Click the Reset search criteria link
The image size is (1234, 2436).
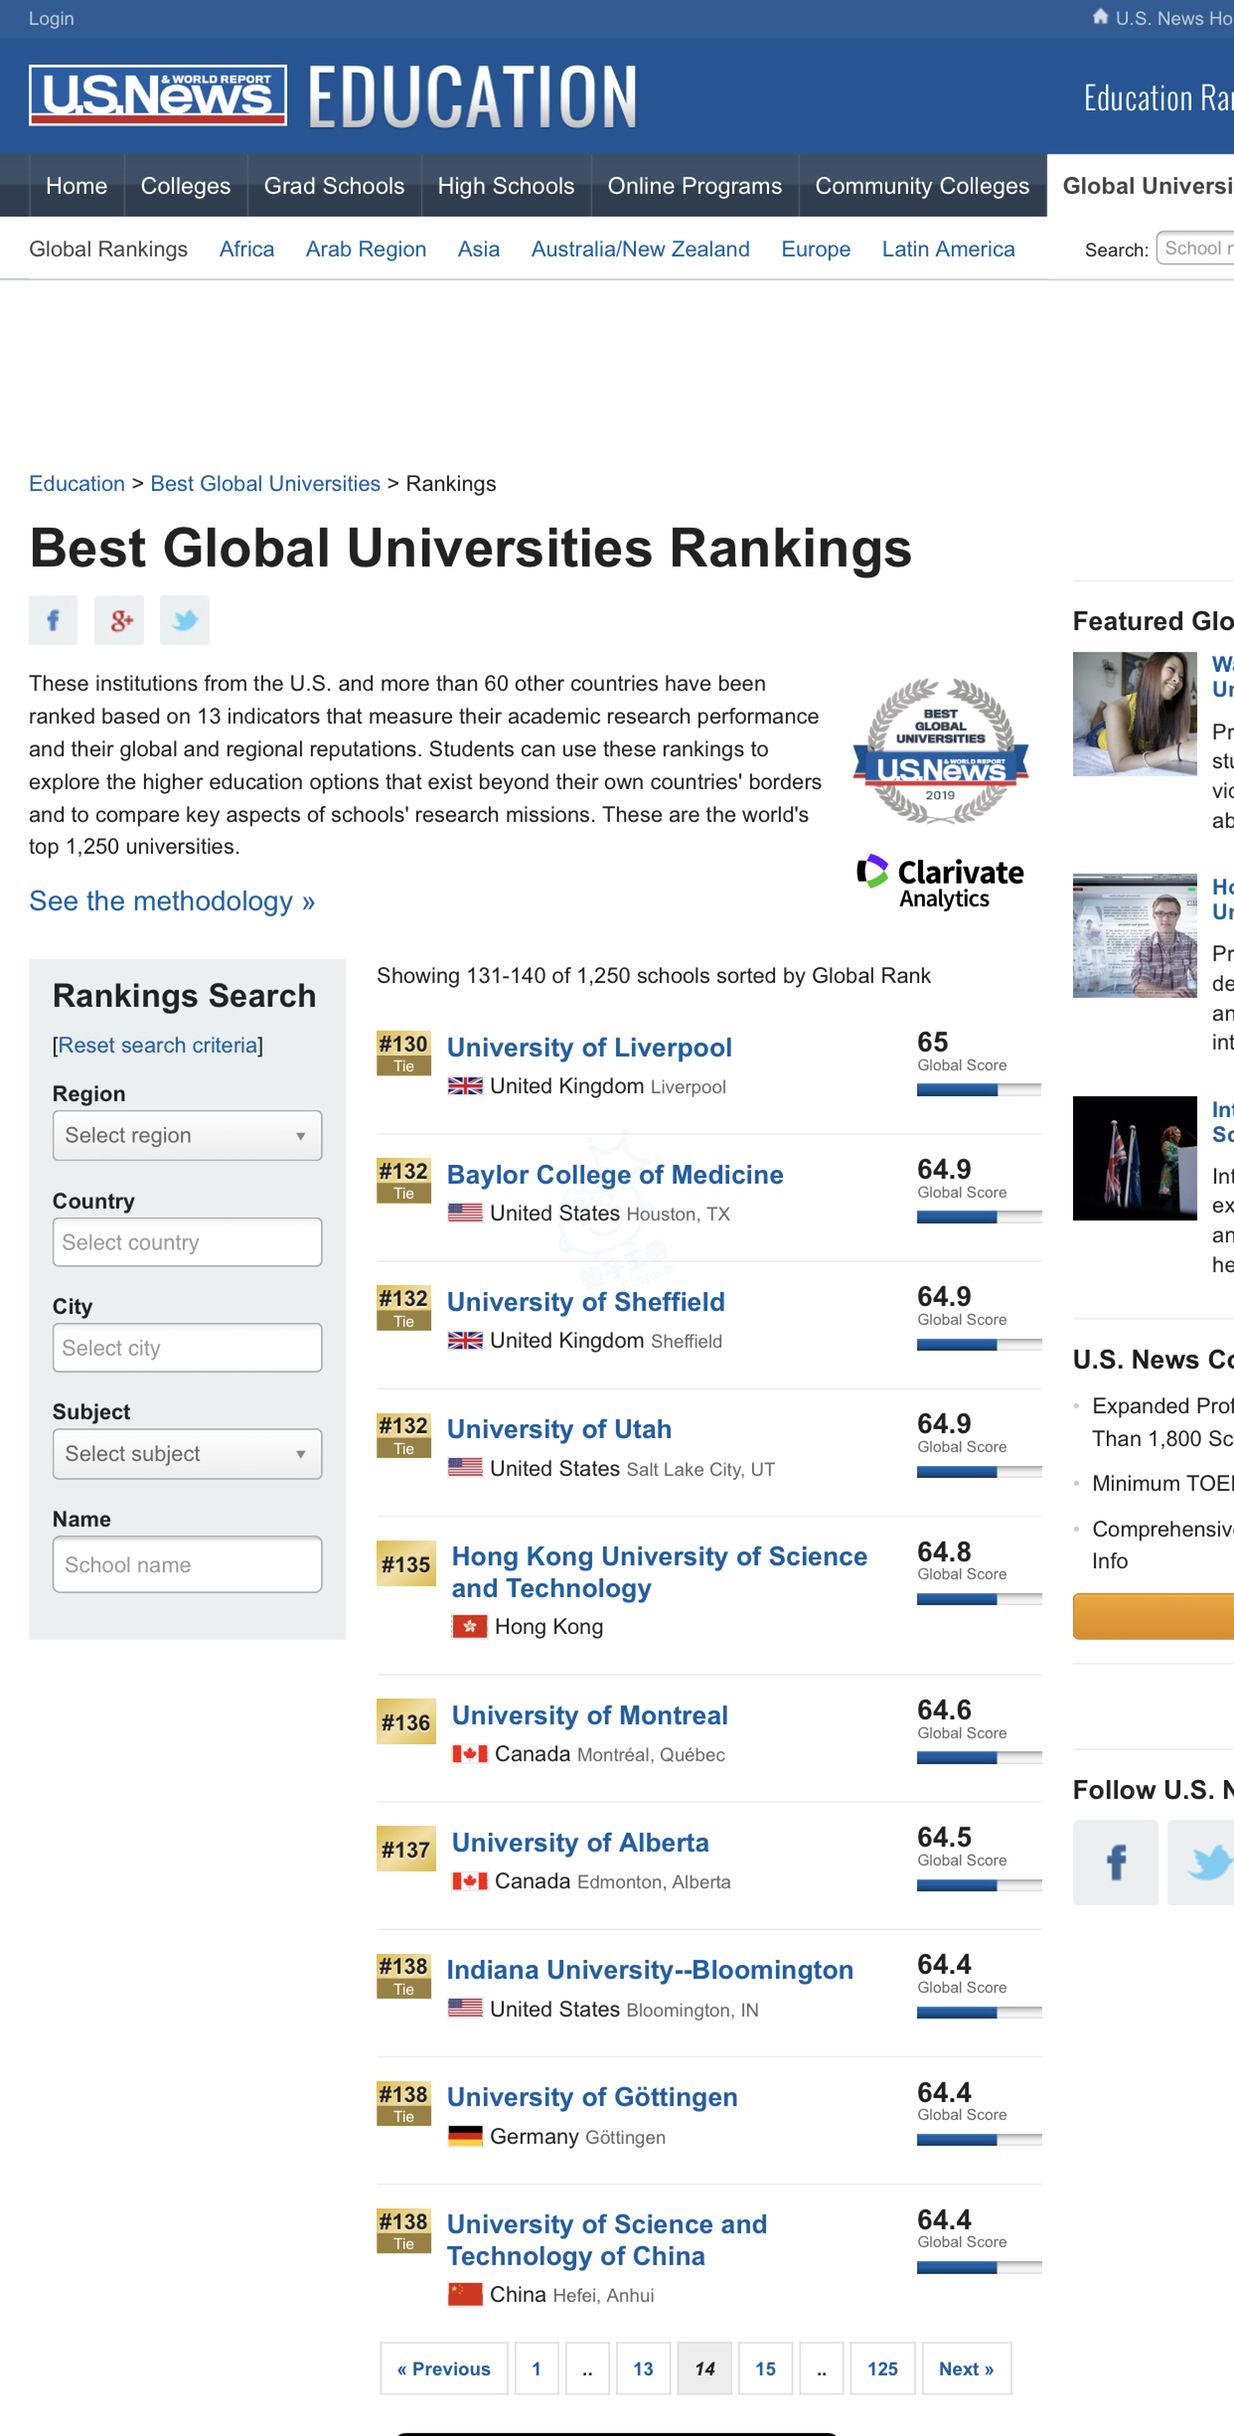pyautogui.click(x=158, y=1045)
